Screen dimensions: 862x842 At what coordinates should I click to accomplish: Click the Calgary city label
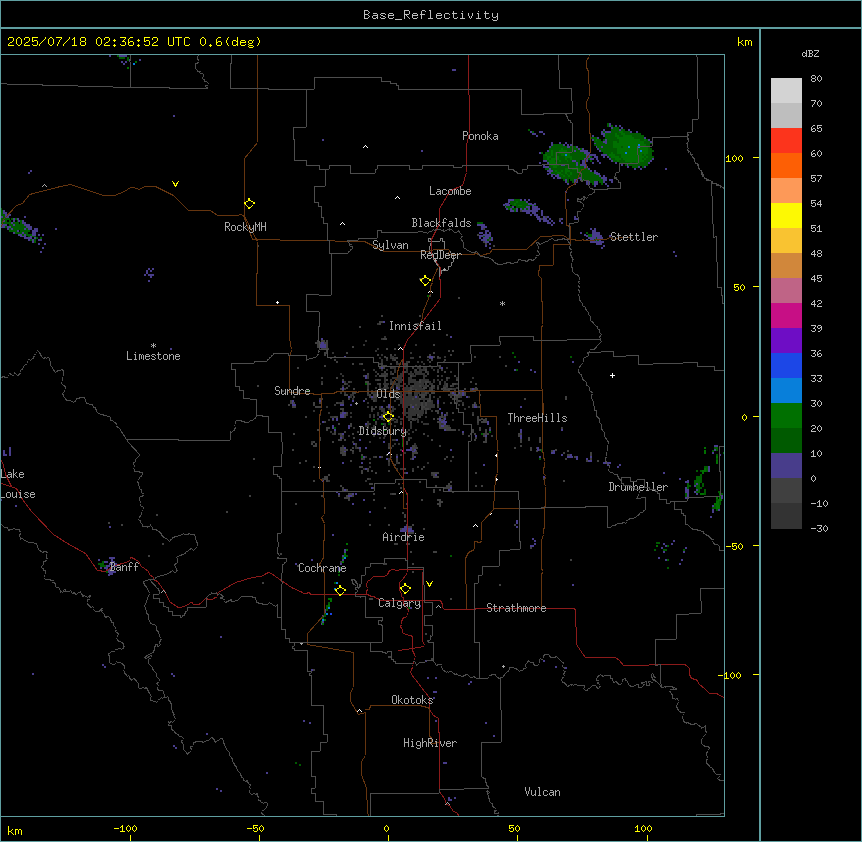pos(399,603)
